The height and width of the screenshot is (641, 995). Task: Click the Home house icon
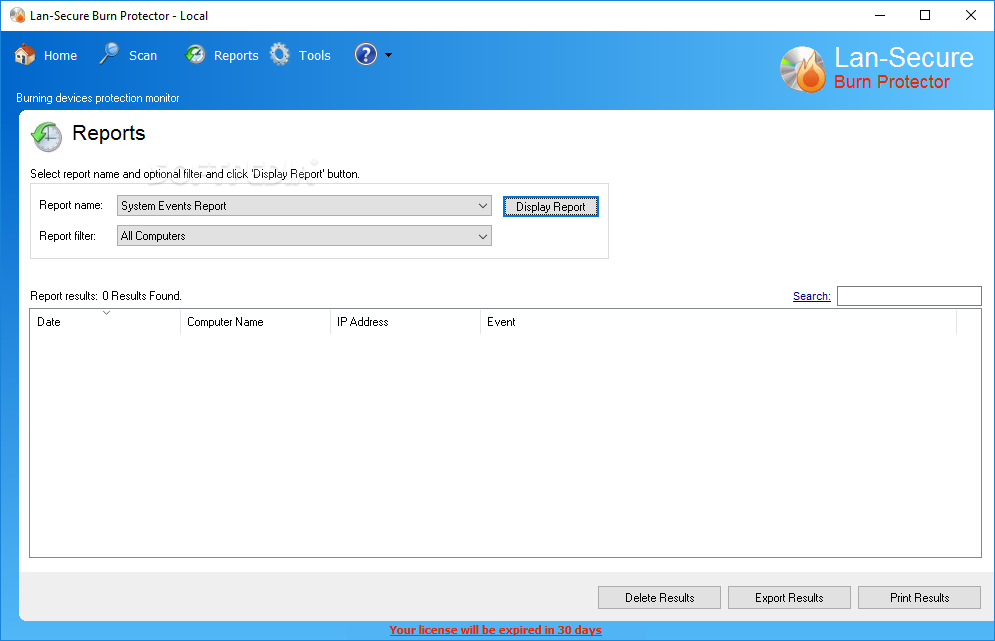point(25,55)
